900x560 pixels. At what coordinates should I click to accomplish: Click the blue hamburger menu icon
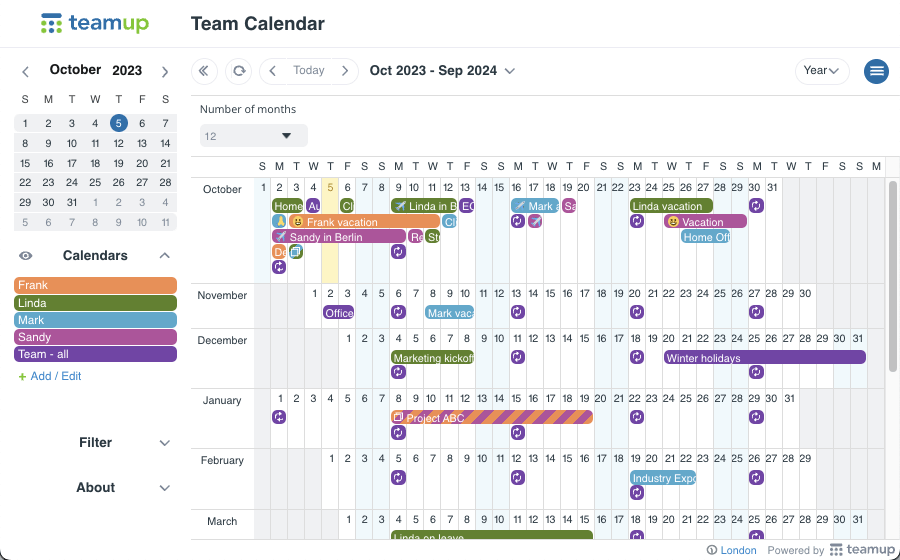coord(876,71)
